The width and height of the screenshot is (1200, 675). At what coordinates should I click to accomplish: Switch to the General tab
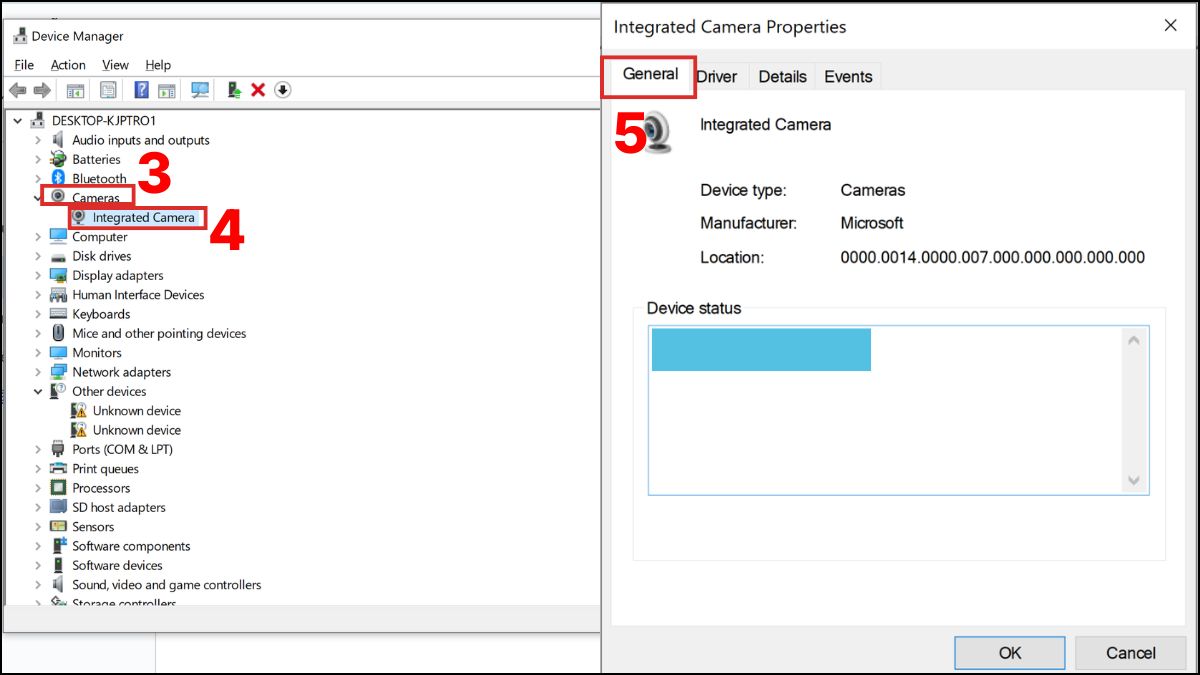[650, 75]
